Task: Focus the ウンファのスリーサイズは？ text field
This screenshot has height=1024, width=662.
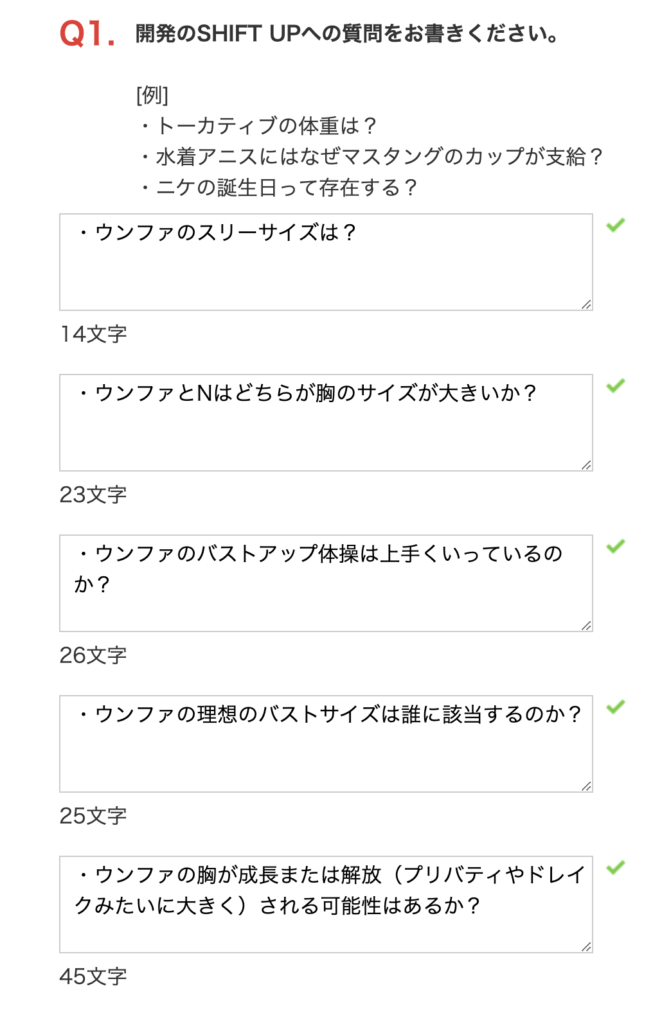Action: click(x=326, y=262)
